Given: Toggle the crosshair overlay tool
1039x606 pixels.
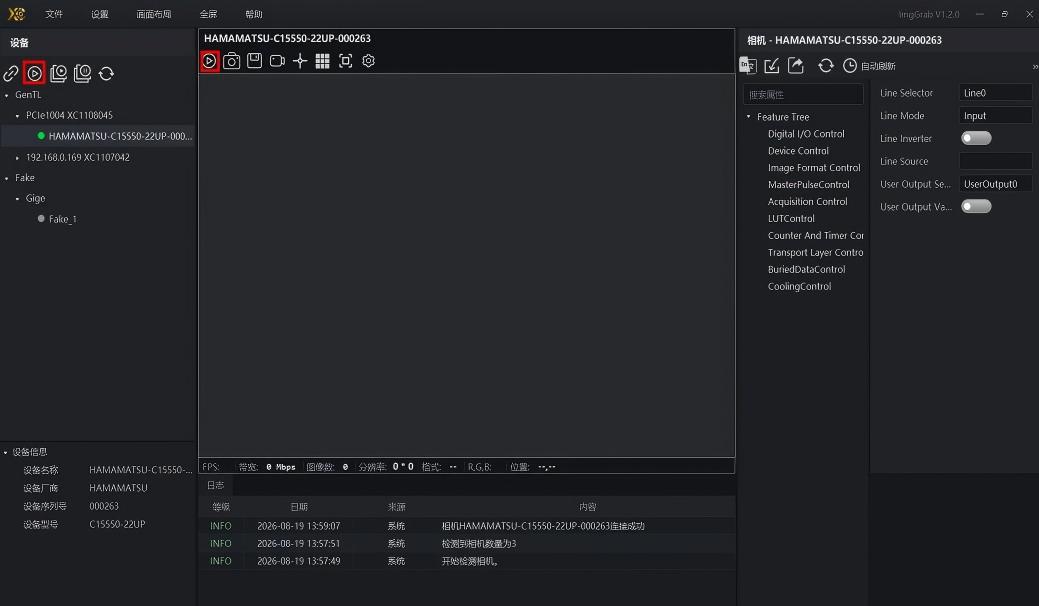Looking at the screenshot, I should click(x=300, y=61).
